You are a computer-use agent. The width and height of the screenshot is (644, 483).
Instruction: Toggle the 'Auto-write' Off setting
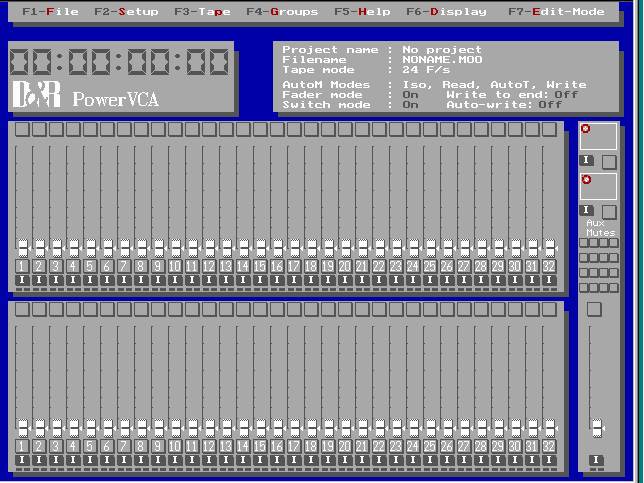click(x=550, y=104)
